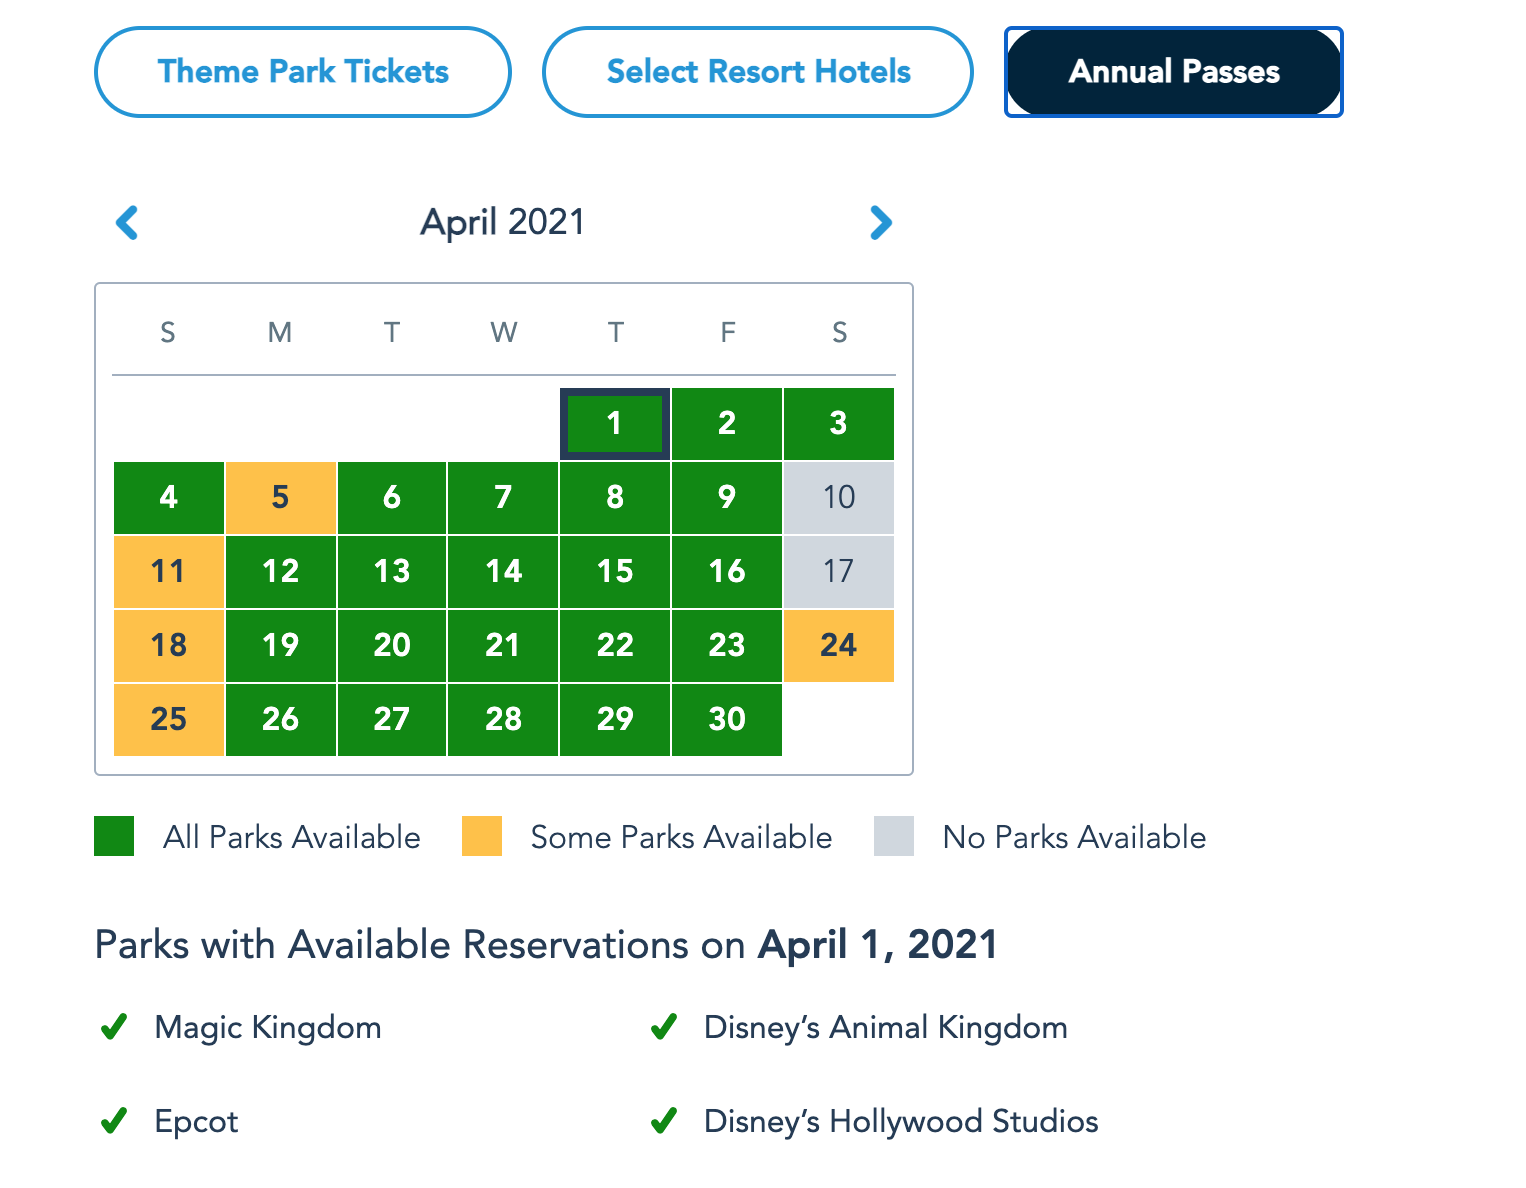This screenshot has height=1188, width=1526.
Task: Click checkmark beside Disney's Animal Kingdom
Action: pyautogui.click(x=664, y=1027)
